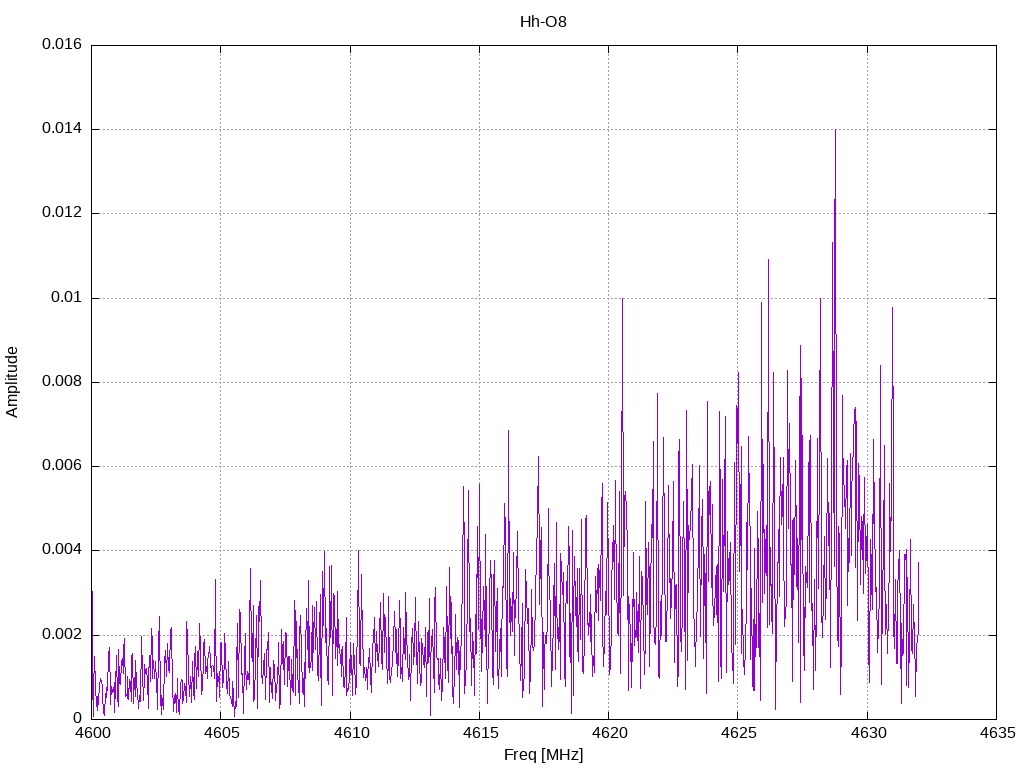
Task: Select the 0.014 y-axis tick label
Action: (x=62, y=129)
